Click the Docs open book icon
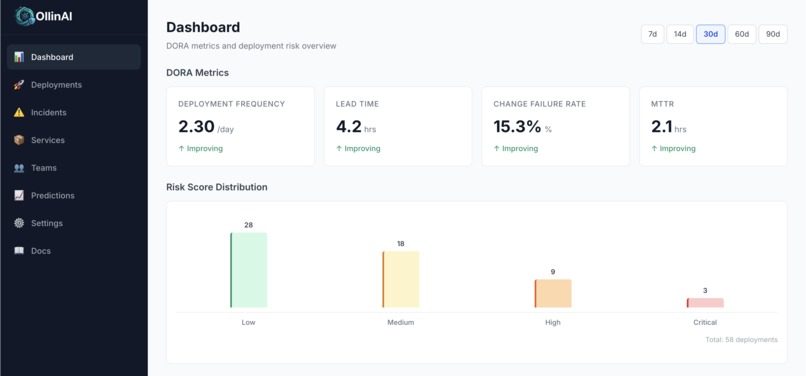 click(19, 251)
